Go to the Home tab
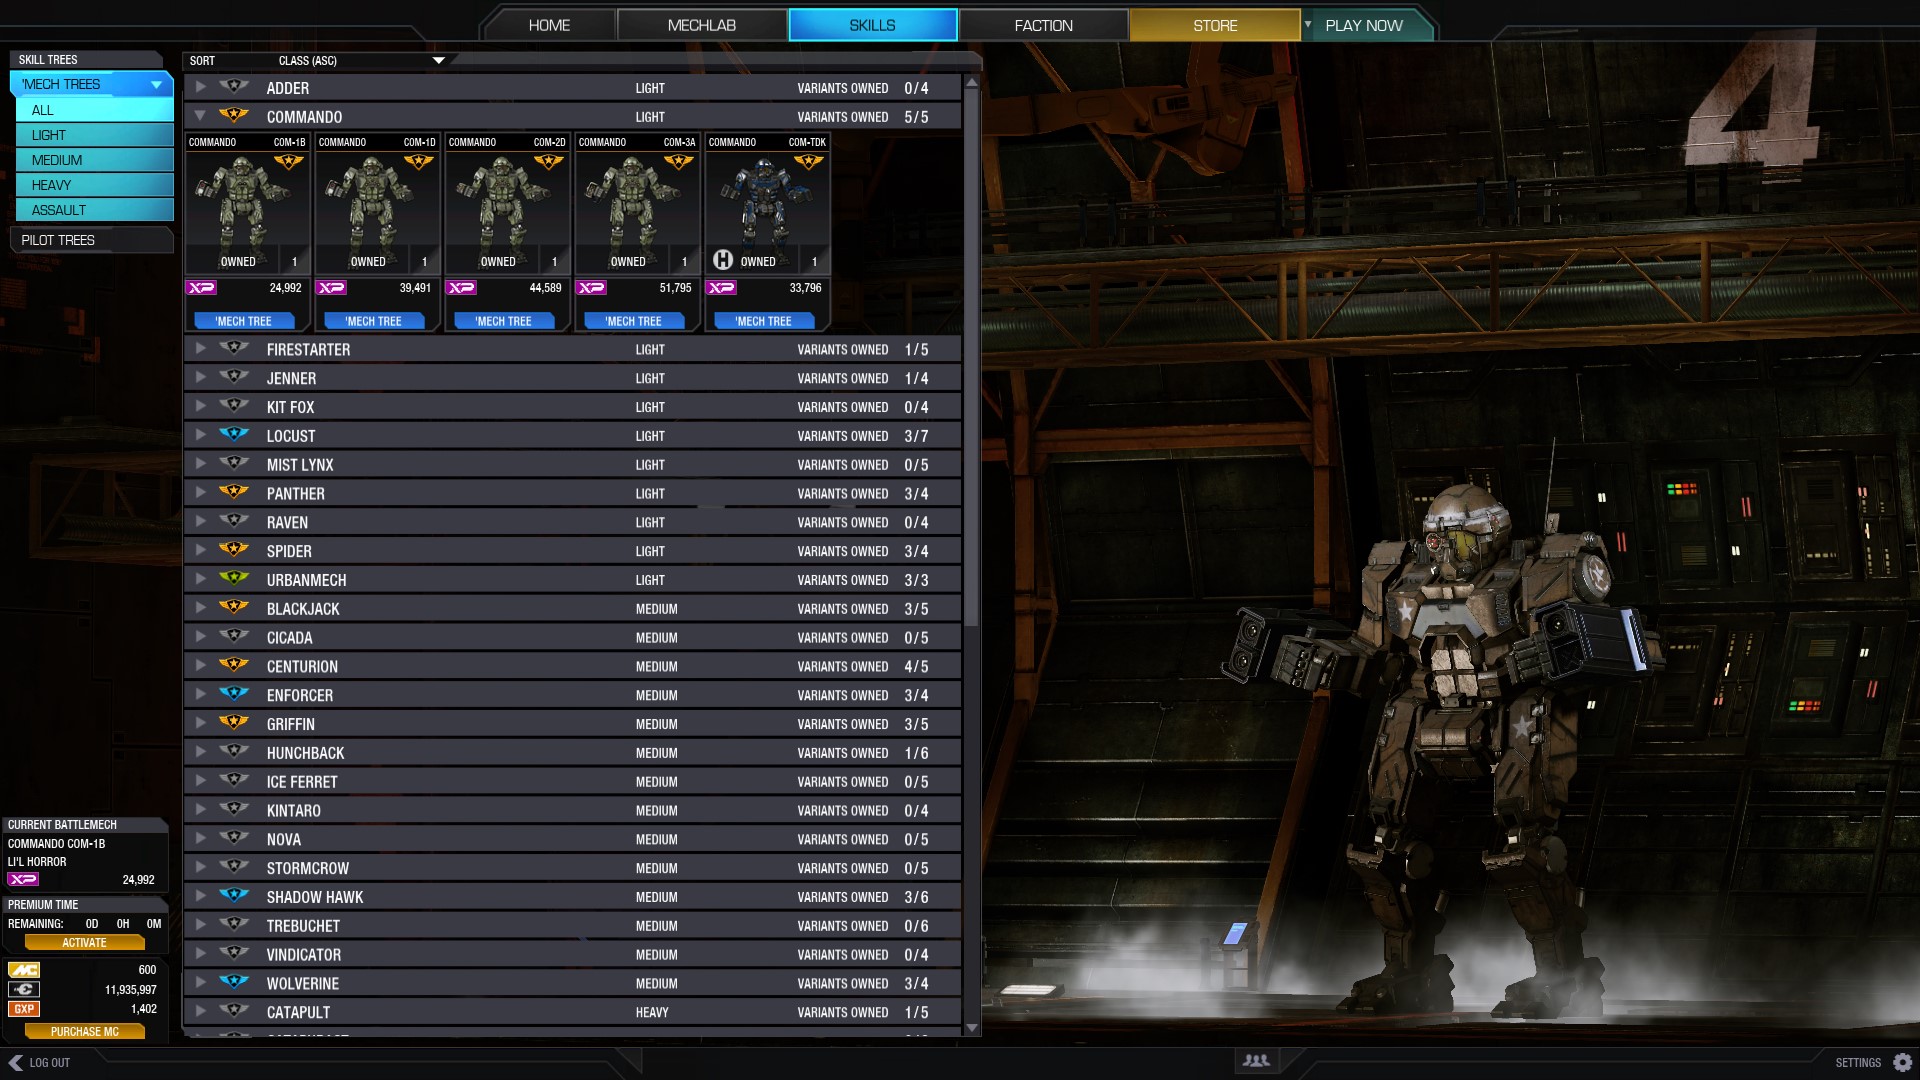1920x1080 pixels. click(x=549, y=25)
